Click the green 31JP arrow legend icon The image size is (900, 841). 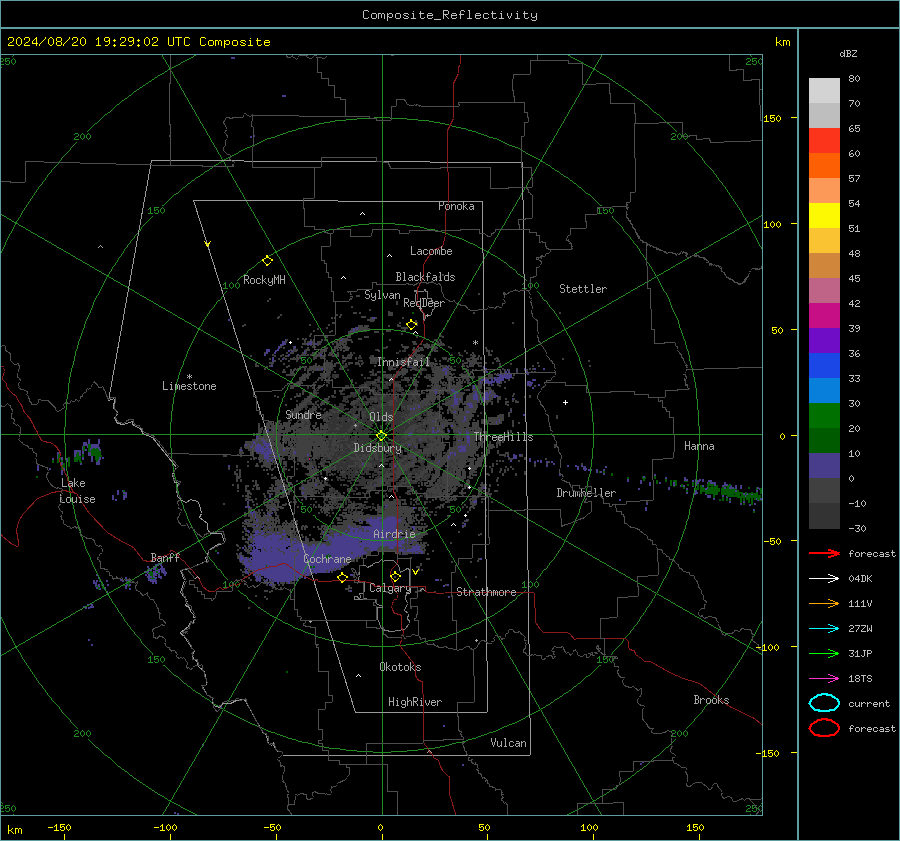(x=824, y=653)
